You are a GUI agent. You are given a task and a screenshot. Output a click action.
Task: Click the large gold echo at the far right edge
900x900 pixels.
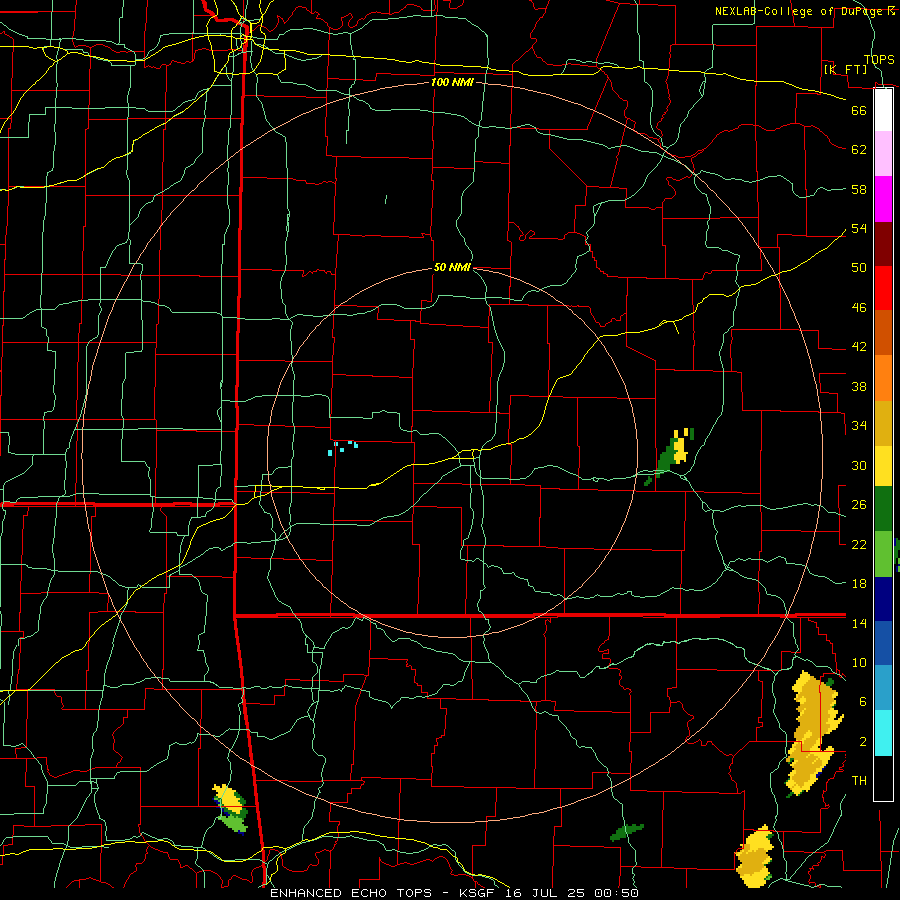pyautogui.click(x=813, y=733)
